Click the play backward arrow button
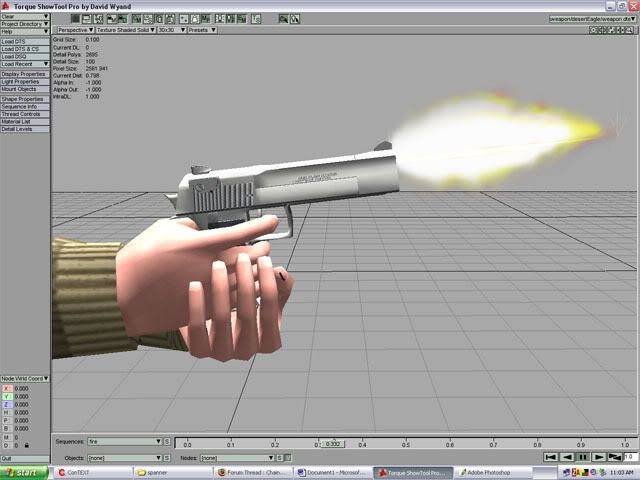The width and height of the screenshot is (640, 480). pos(566,457)
